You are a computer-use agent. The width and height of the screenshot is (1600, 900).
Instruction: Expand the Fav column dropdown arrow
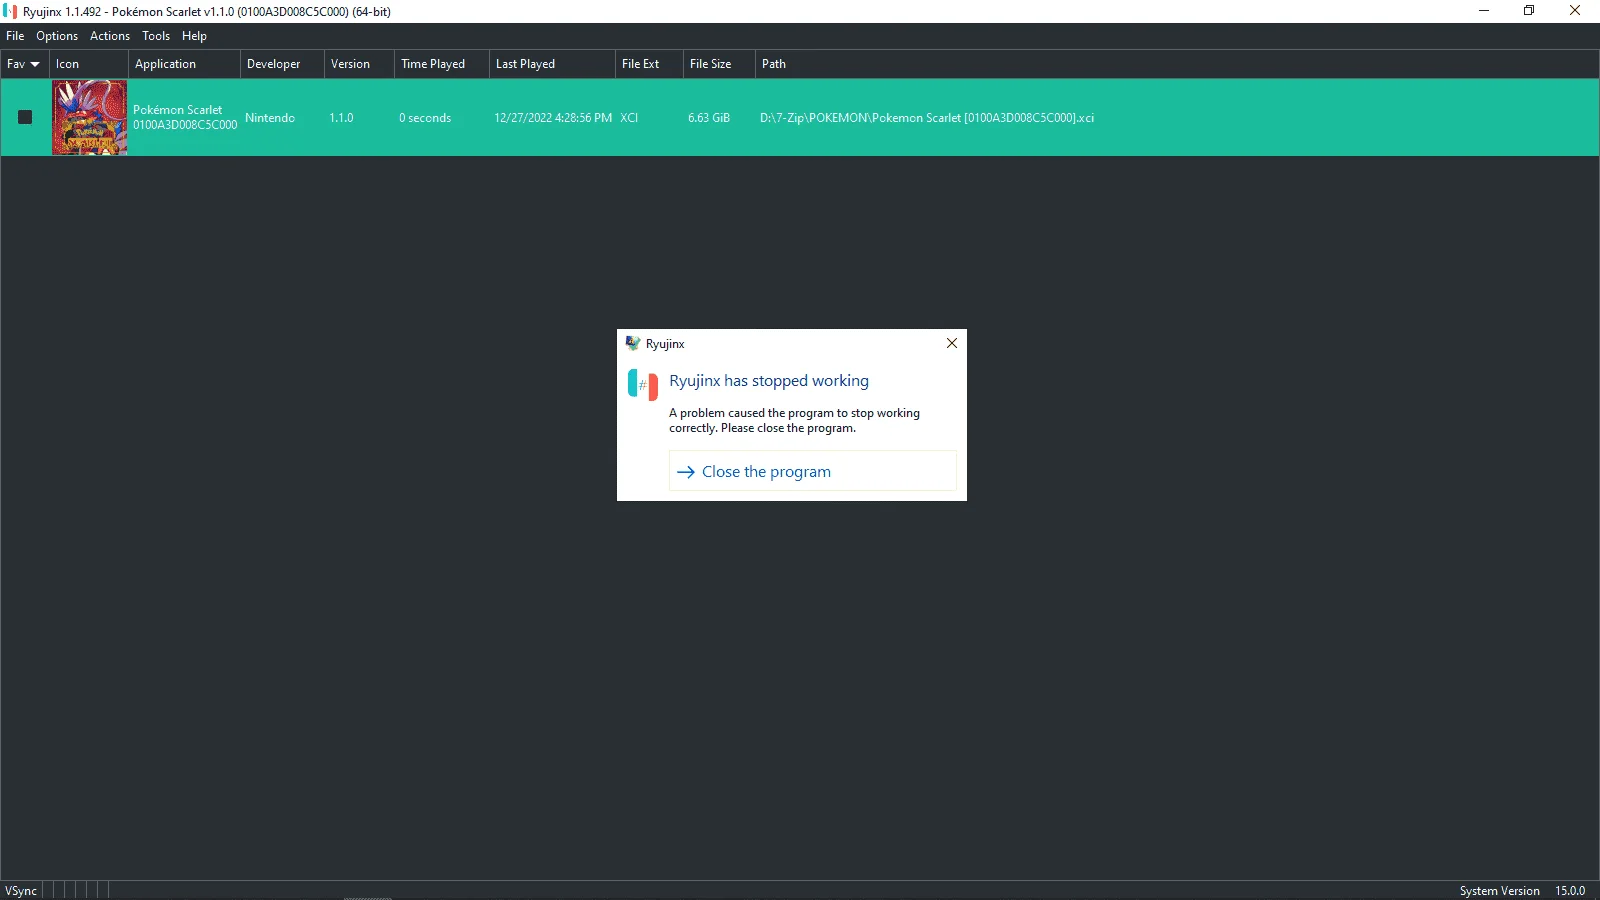(x=35, y=64)
